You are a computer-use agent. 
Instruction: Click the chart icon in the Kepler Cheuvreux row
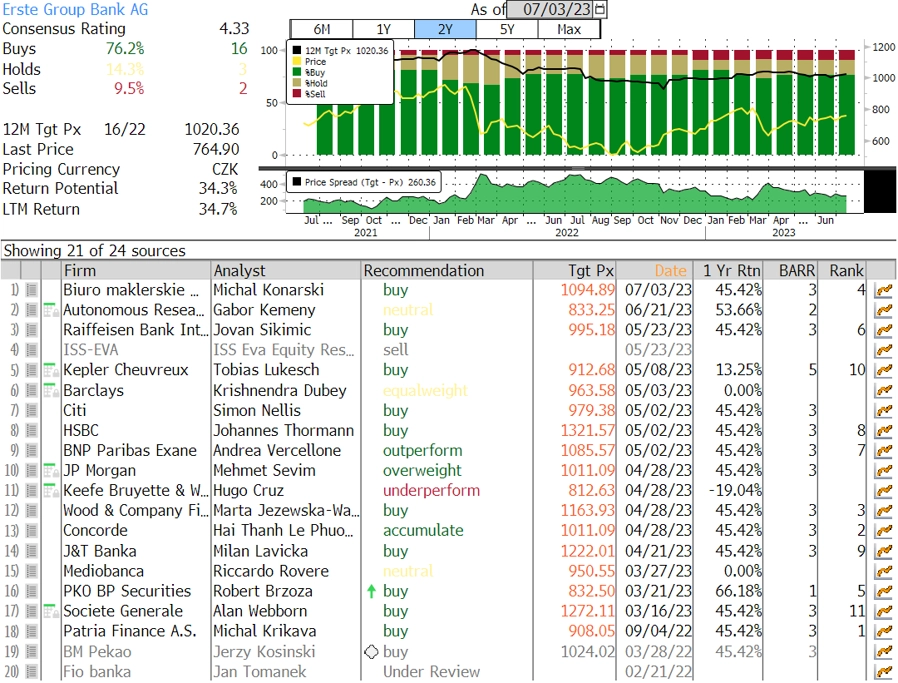tap(884, 370)
